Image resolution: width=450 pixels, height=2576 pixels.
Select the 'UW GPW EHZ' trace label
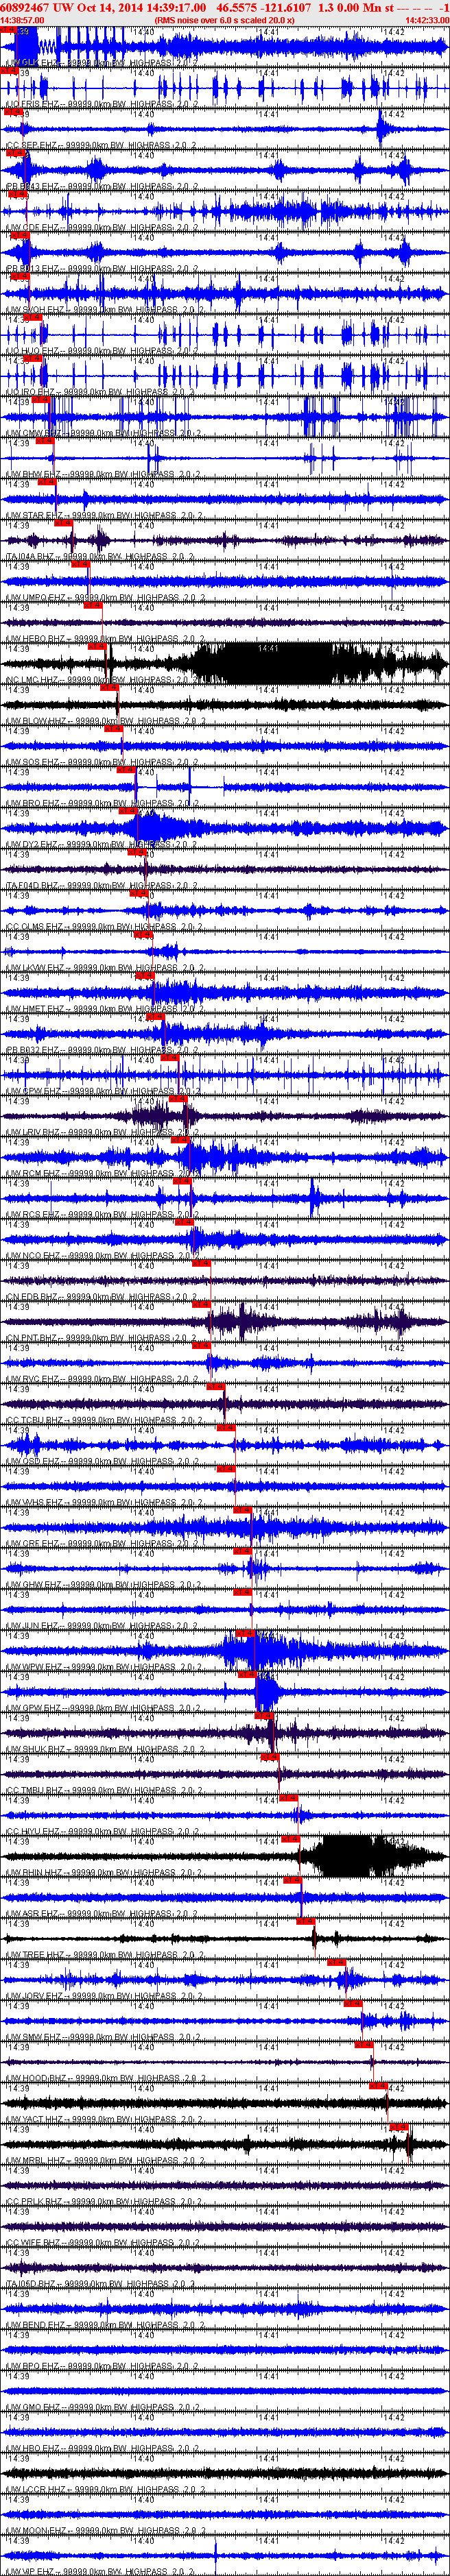[x=103, y=1707]
